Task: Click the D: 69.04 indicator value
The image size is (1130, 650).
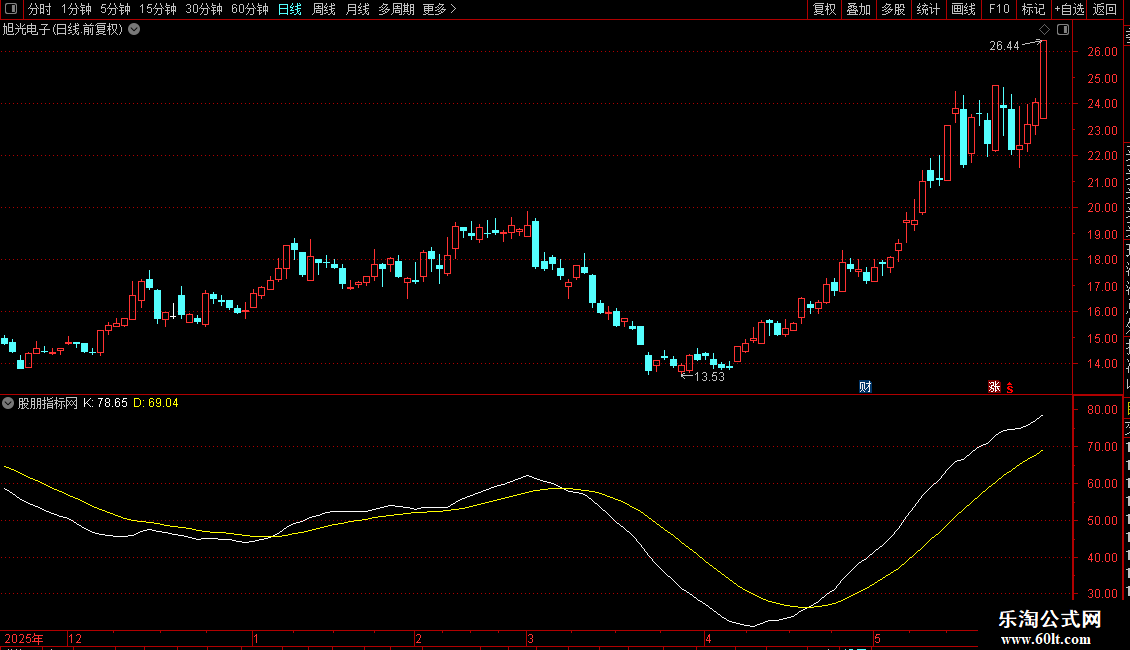Action: pyautogui.click(x=156, y=403)
